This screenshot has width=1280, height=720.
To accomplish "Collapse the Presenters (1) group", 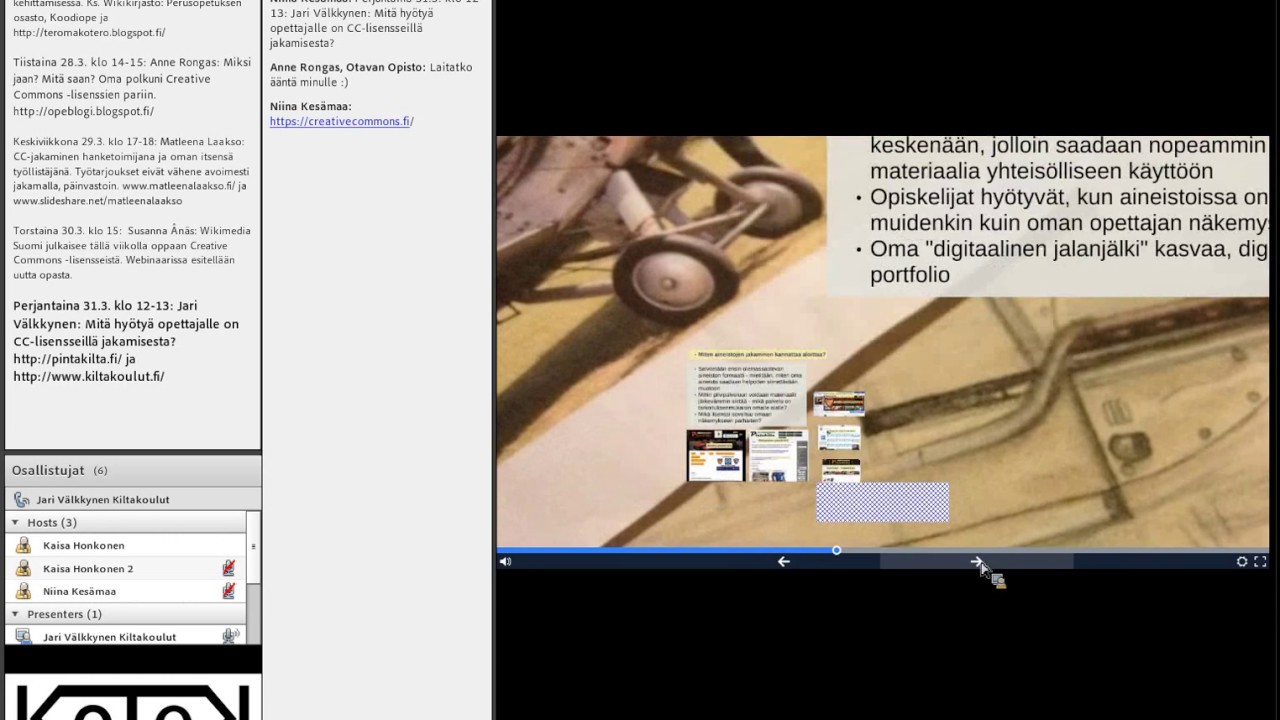I will (15, 614).
